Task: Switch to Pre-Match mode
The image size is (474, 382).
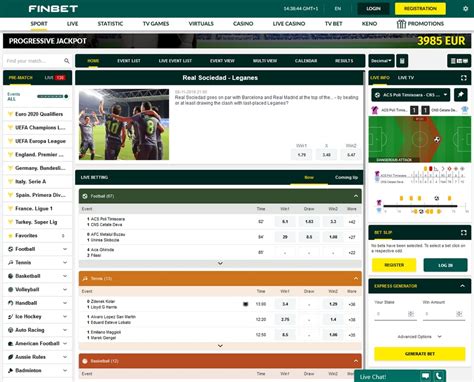Action: (x=21, y=78)
